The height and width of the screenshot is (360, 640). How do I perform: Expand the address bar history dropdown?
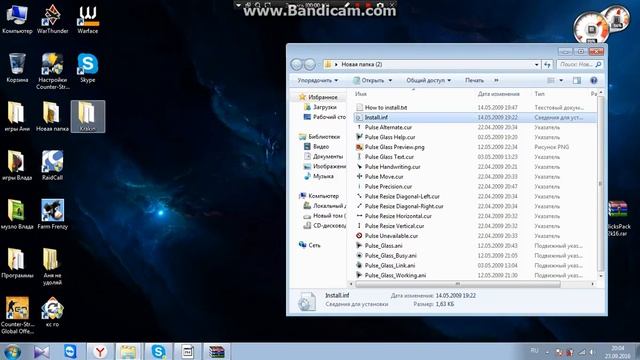tap(536, 64)
